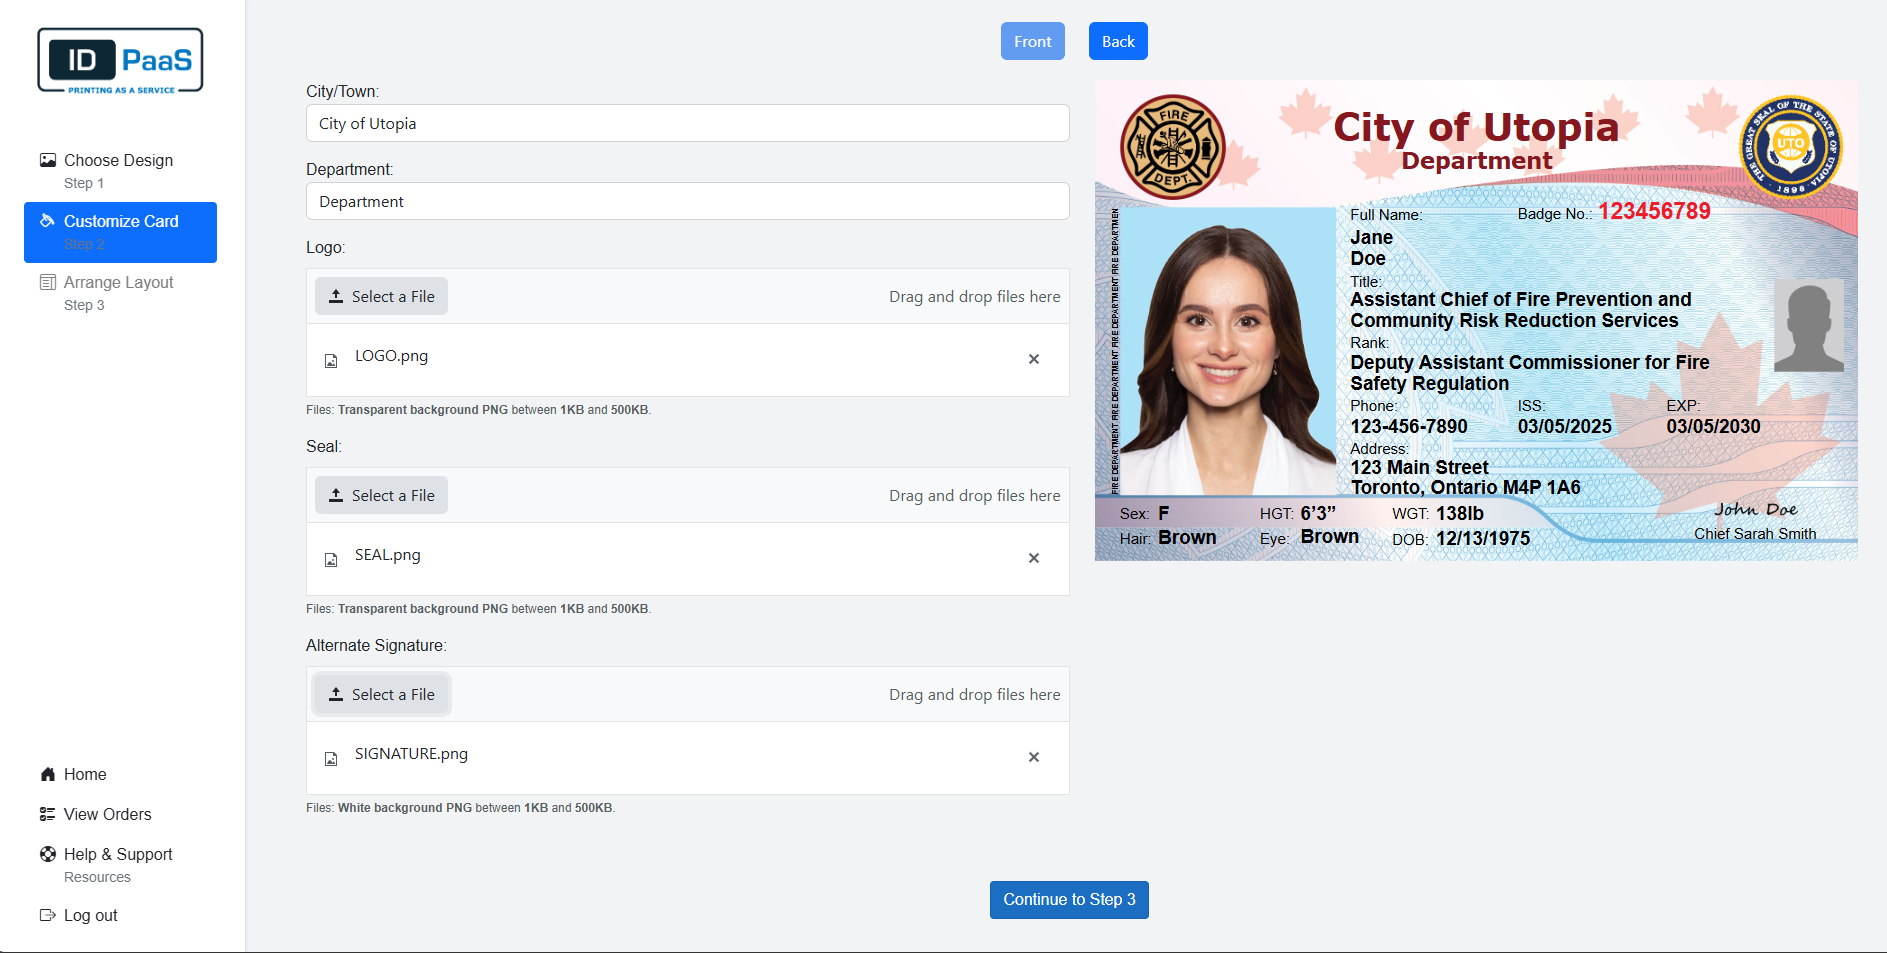
Task: Show the Front of the card
Action: (x=1032, y=41)
